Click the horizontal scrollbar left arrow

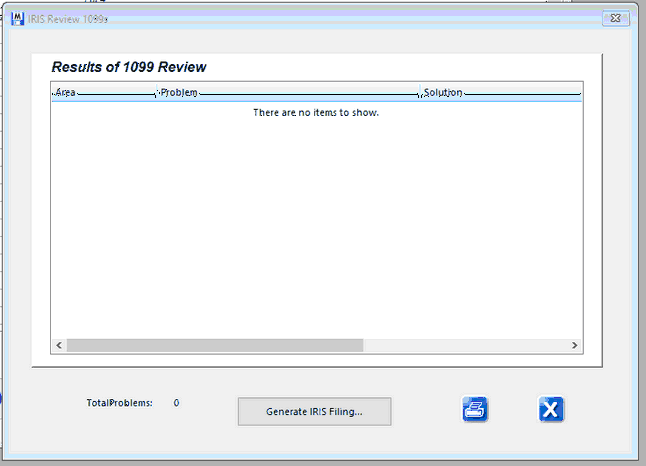(x=58, y=345)
